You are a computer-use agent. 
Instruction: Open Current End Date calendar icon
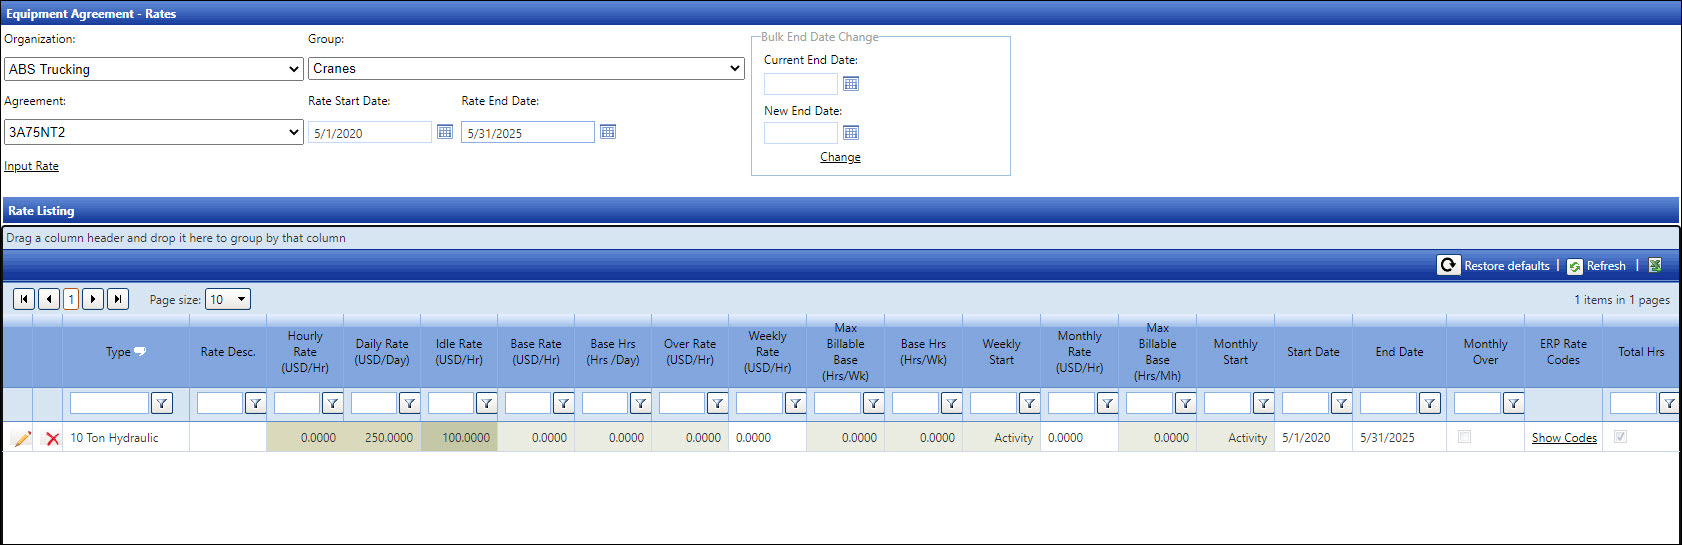(x=851, y=84)
